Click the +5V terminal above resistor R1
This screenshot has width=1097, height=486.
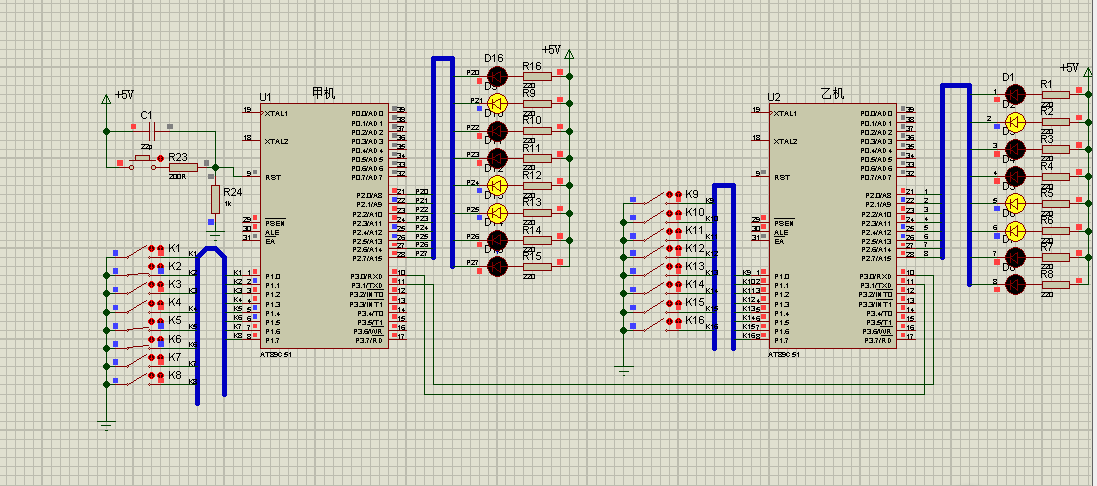[1088, 72]
